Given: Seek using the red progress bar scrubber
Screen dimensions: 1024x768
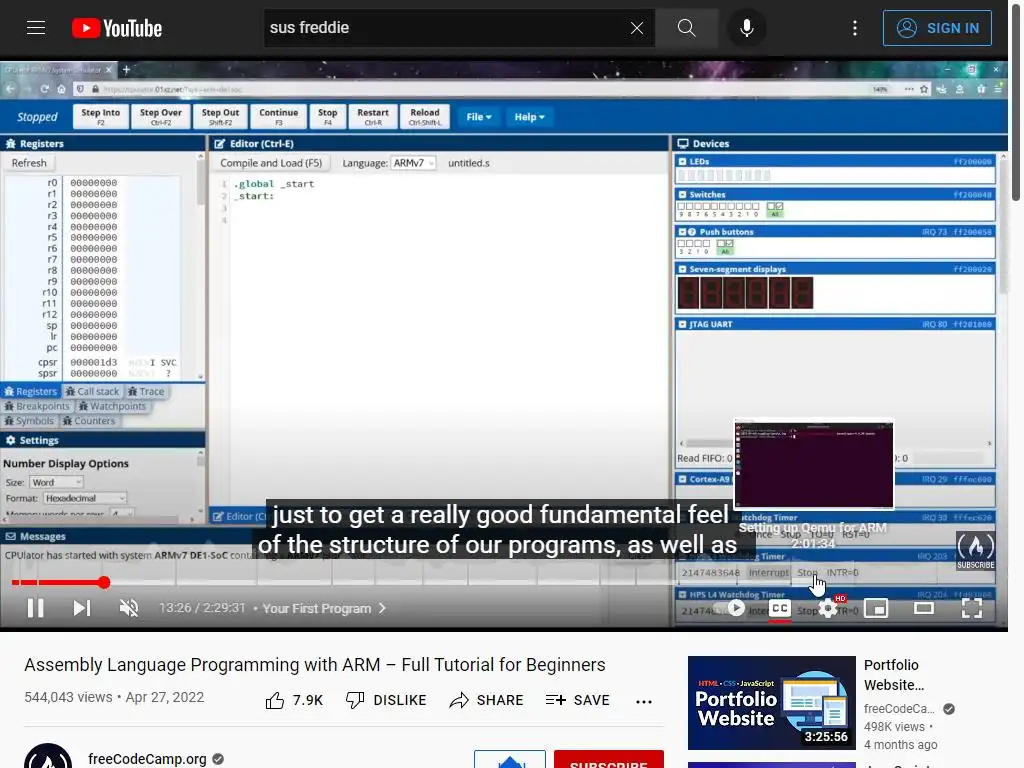Looking at the screenshot, I should click(104, 583).
